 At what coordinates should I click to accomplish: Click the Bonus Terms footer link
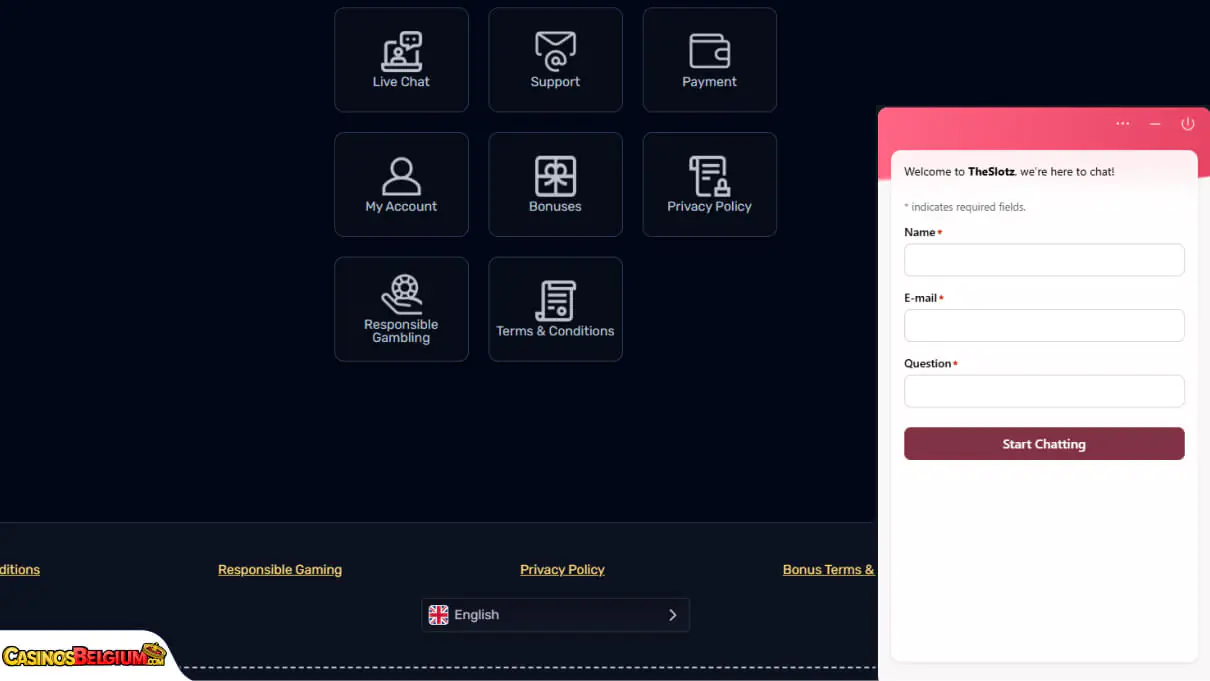pos(827,570)
